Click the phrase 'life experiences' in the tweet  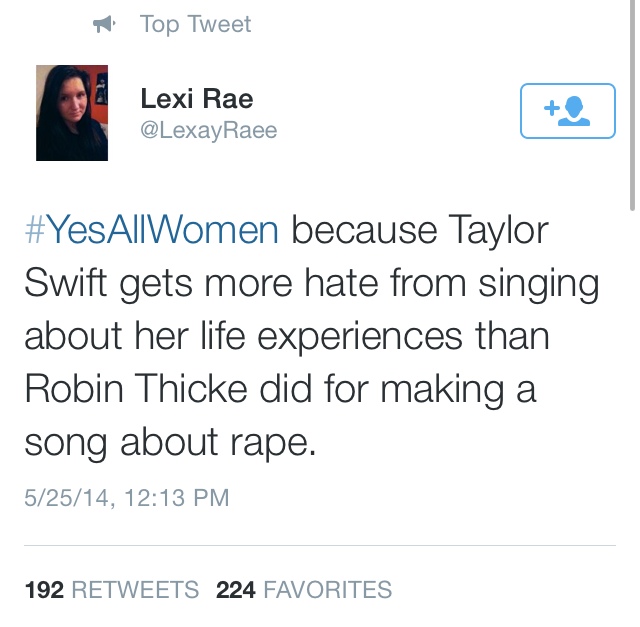click(360, 336)
